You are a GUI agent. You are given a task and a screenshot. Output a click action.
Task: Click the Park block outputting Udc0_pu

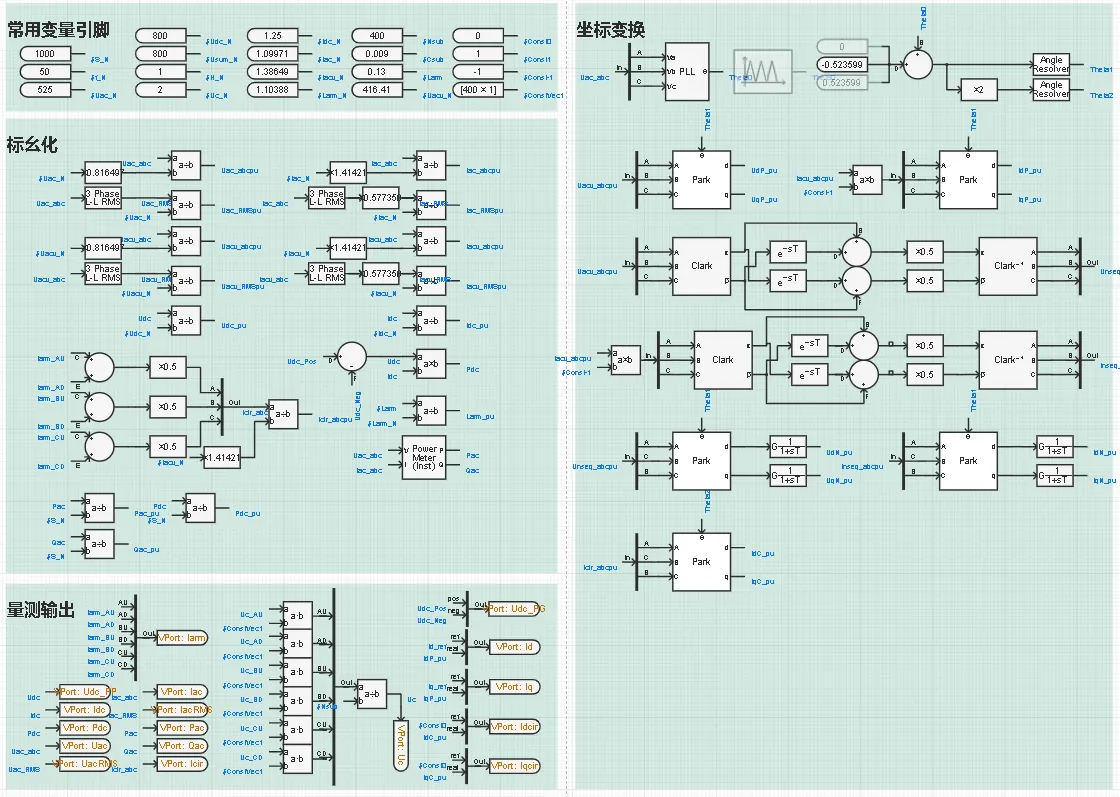701,562
